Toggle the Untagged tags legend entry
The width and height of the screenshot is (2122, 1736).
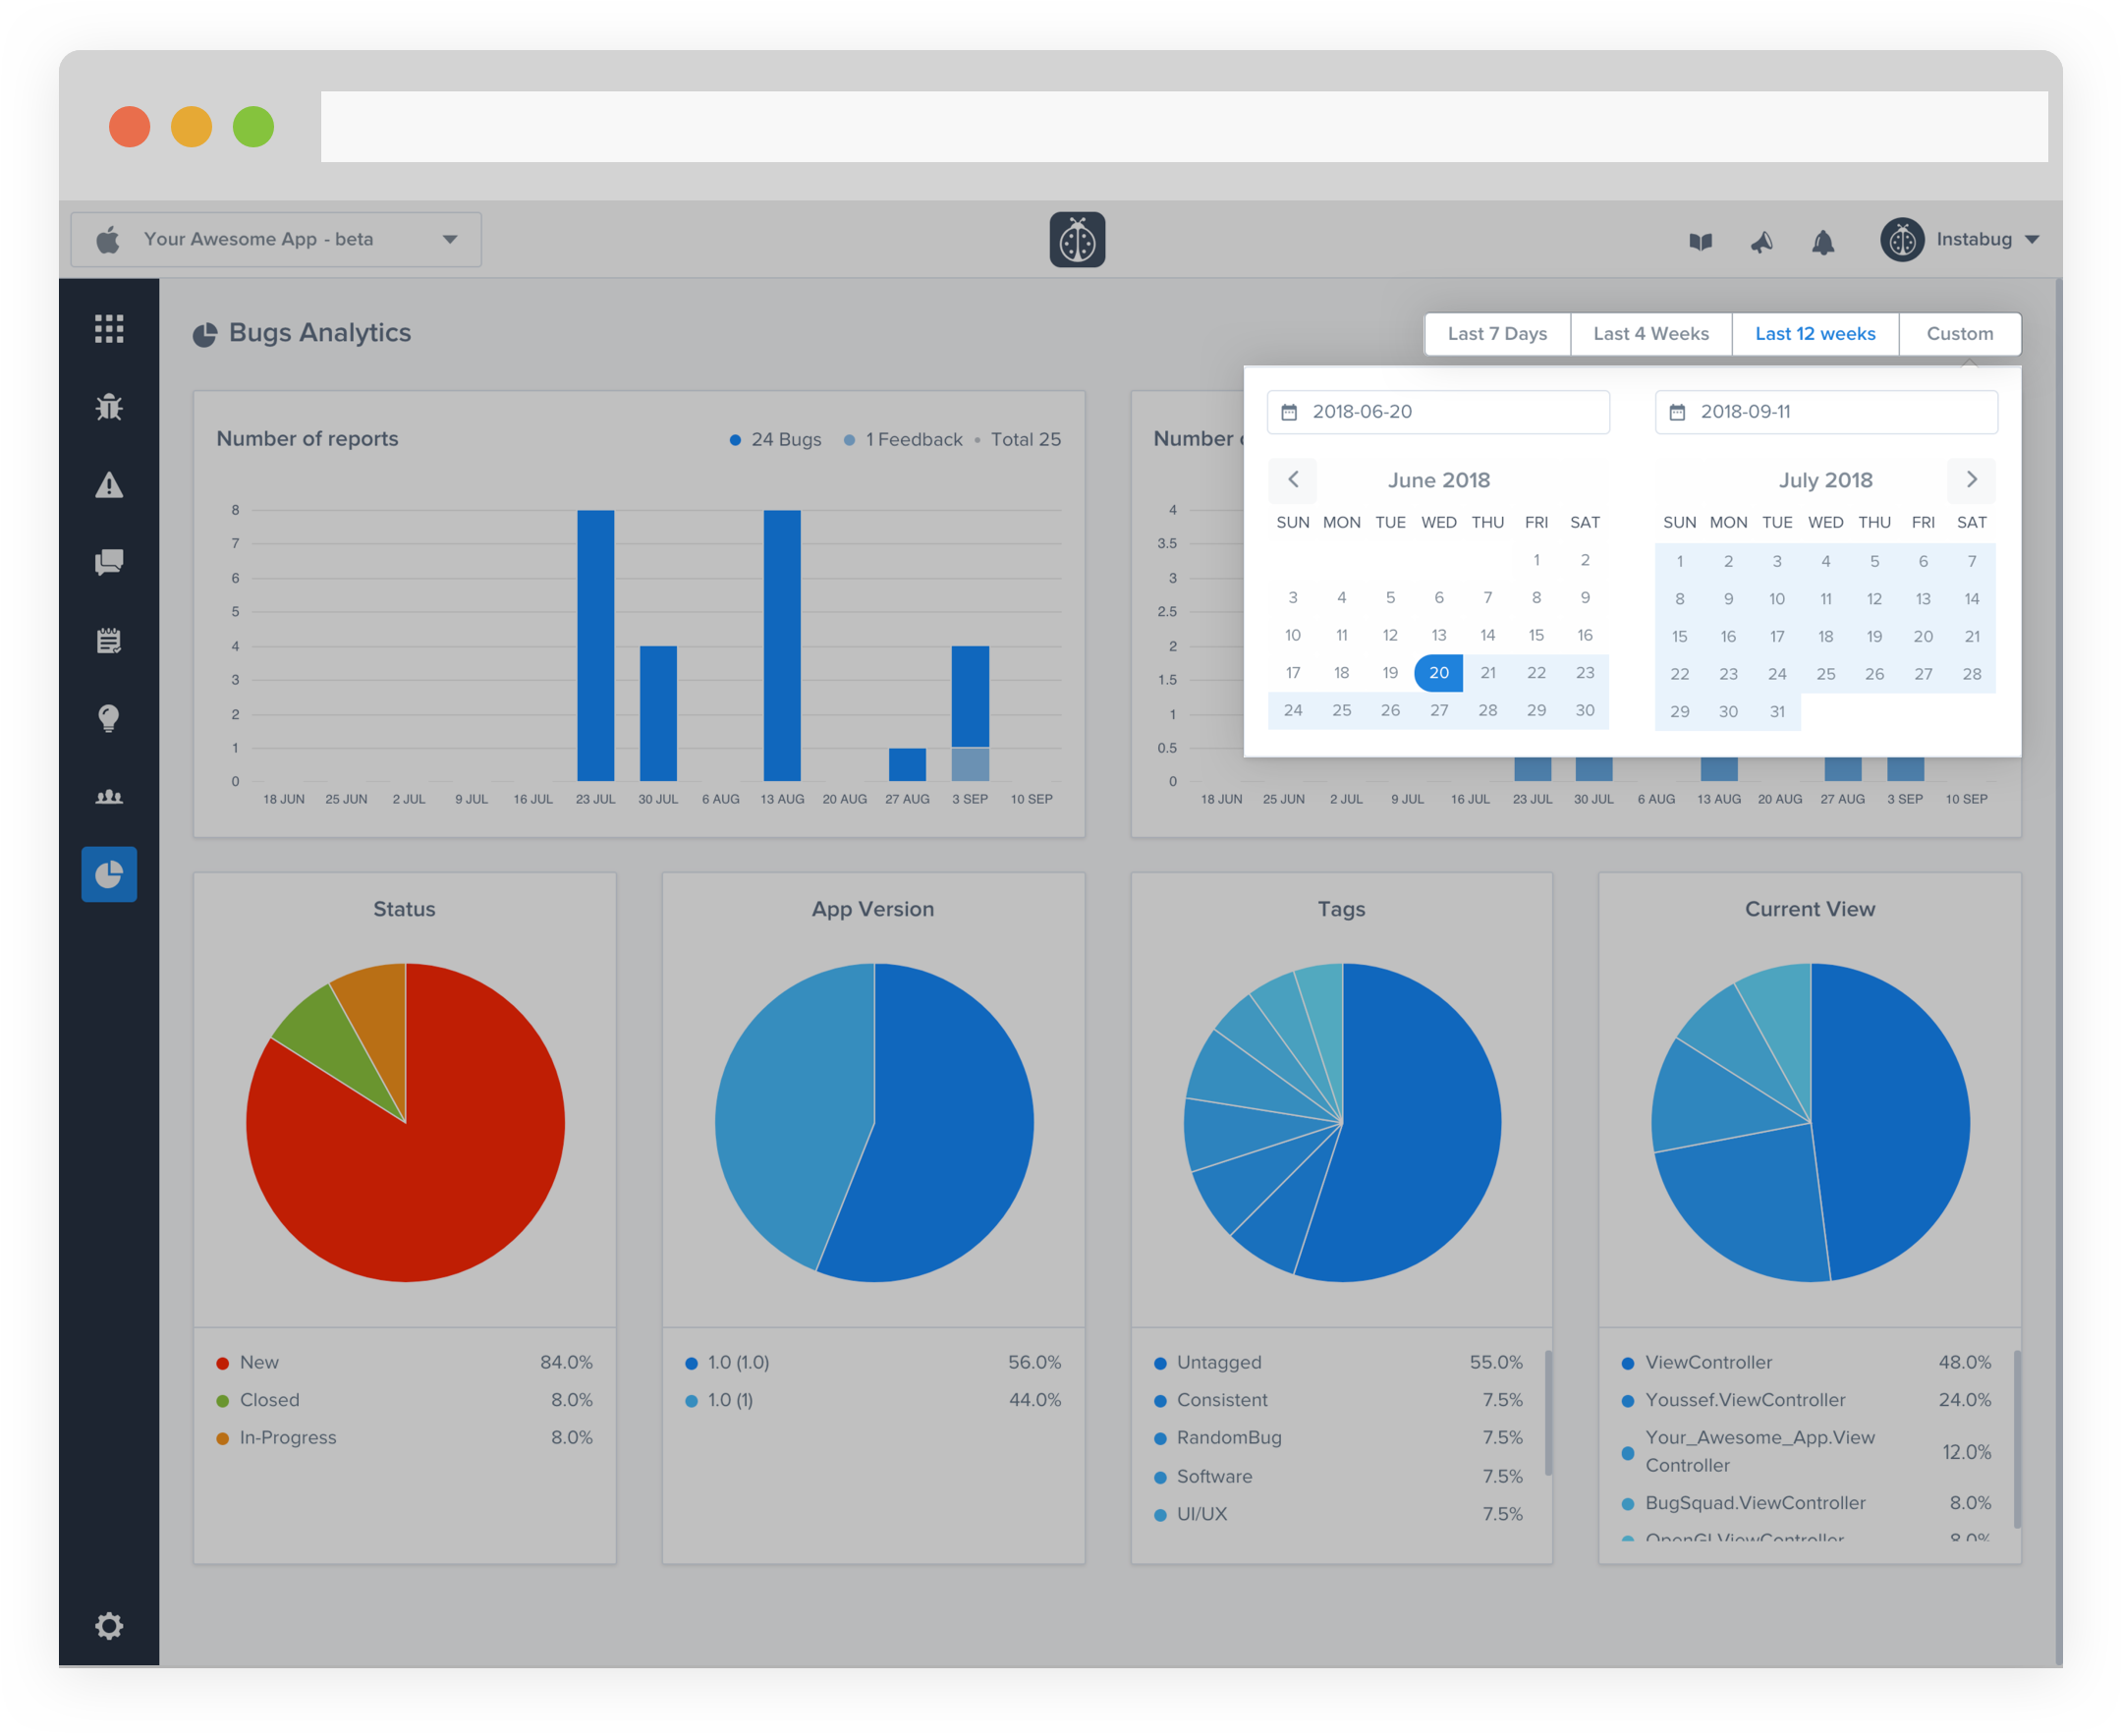[x=1338, y=1363]
